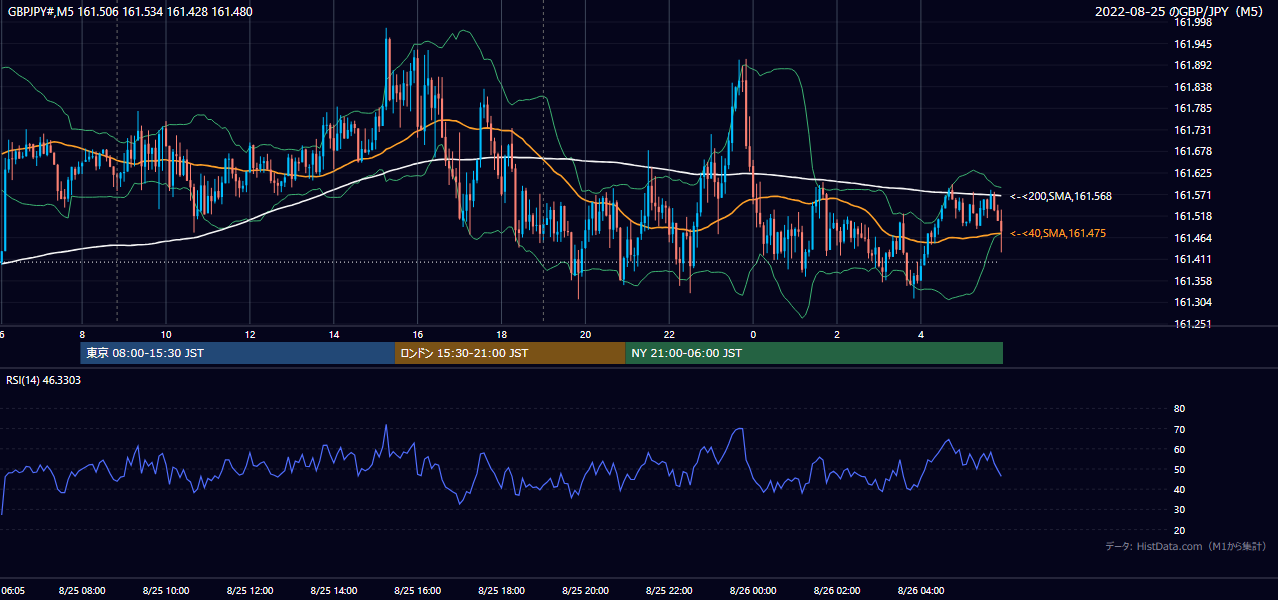Click hour marker 14 under the price chart
The height and width of the screenshot is (600, 1278).
pyautogui.click(x=334, y=334)
